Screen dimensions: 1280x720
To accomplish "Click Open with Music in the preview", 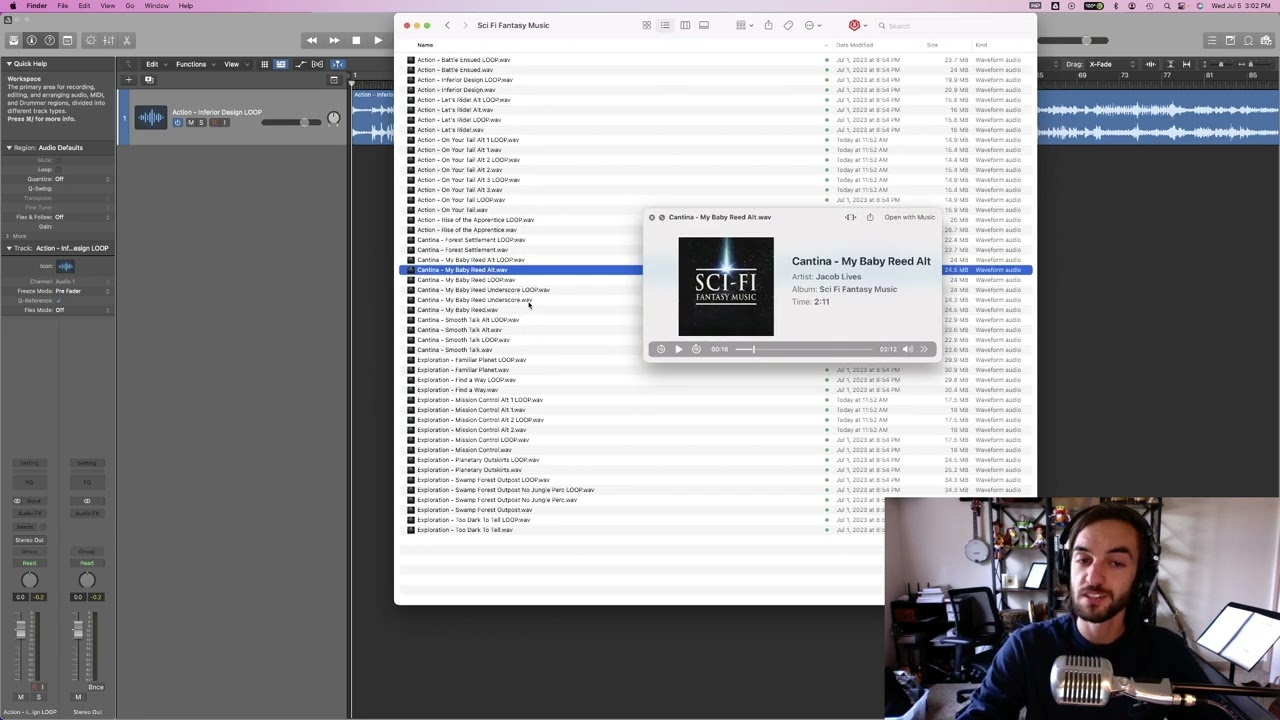I will 910,217.
